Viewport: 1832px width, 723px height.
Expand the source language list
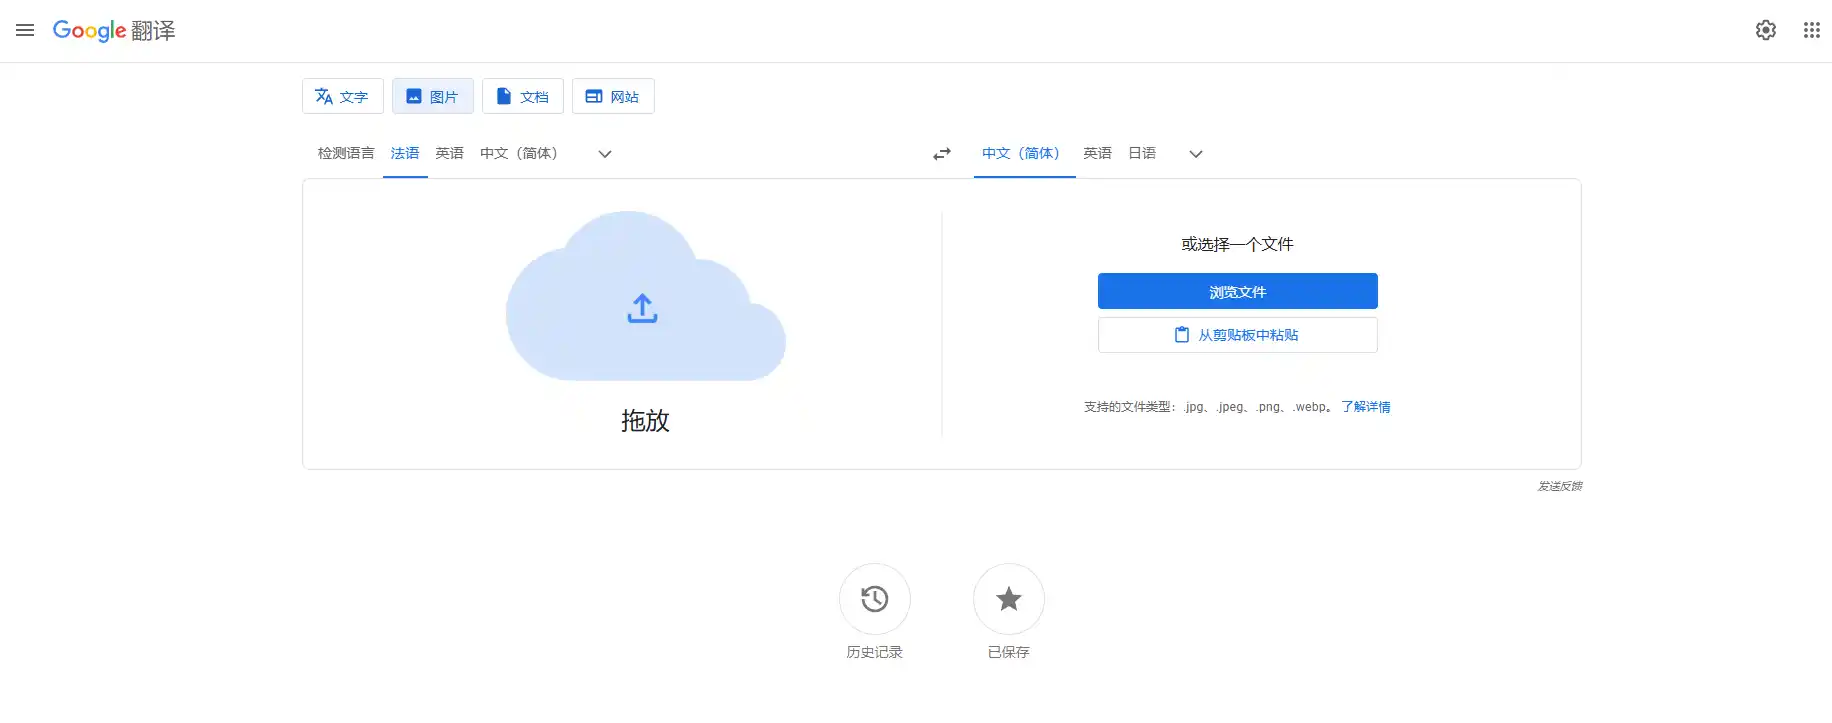pos(604,154)
